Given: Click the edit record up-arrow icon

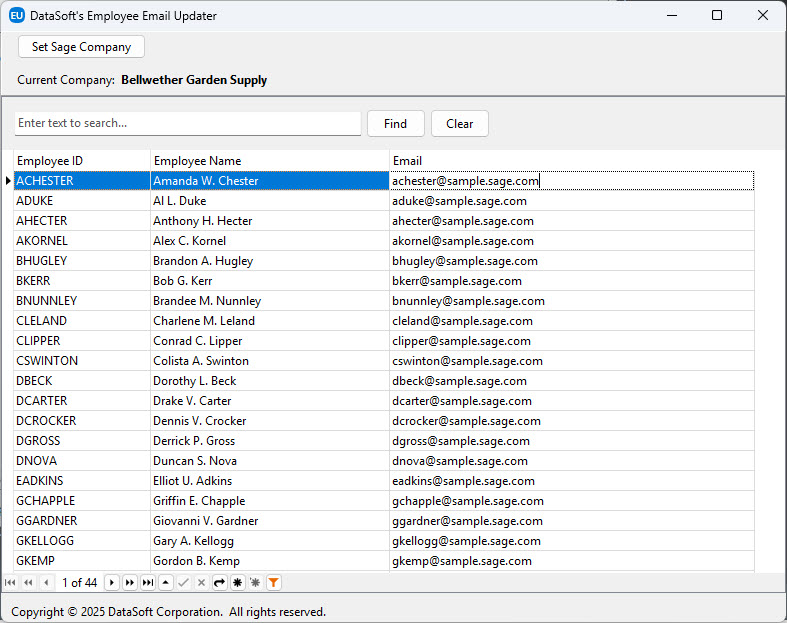Looking at the screenshot, I should pos(165,582).
